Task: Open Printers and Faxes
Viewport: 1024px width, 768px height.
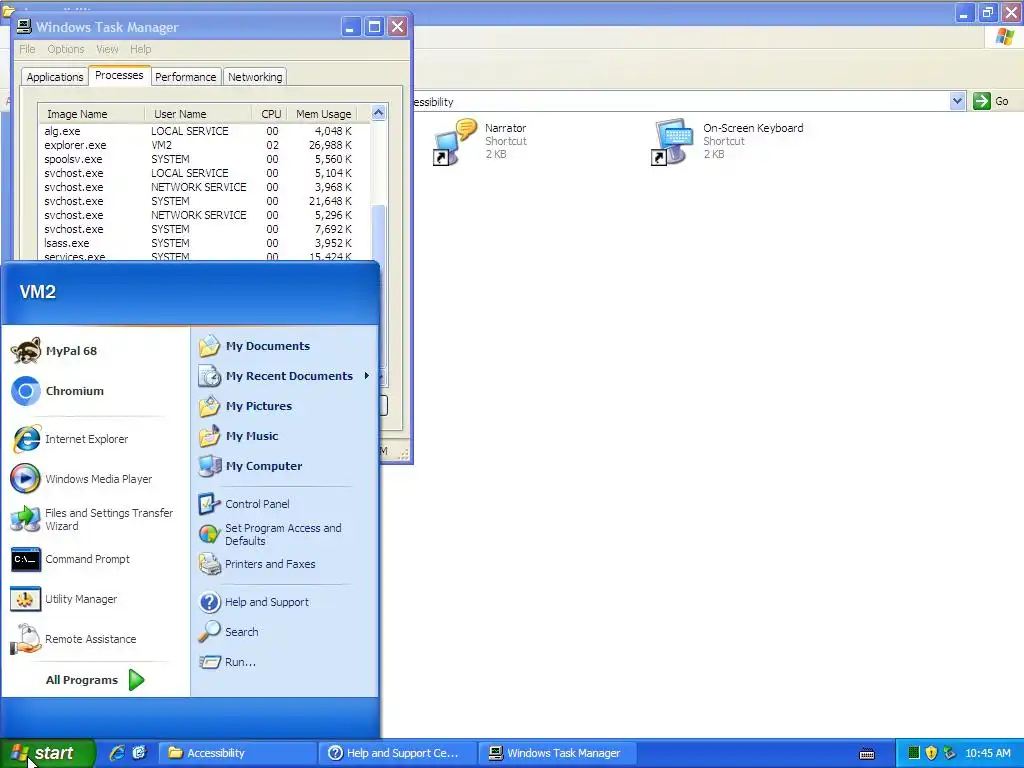Action: 257,564
